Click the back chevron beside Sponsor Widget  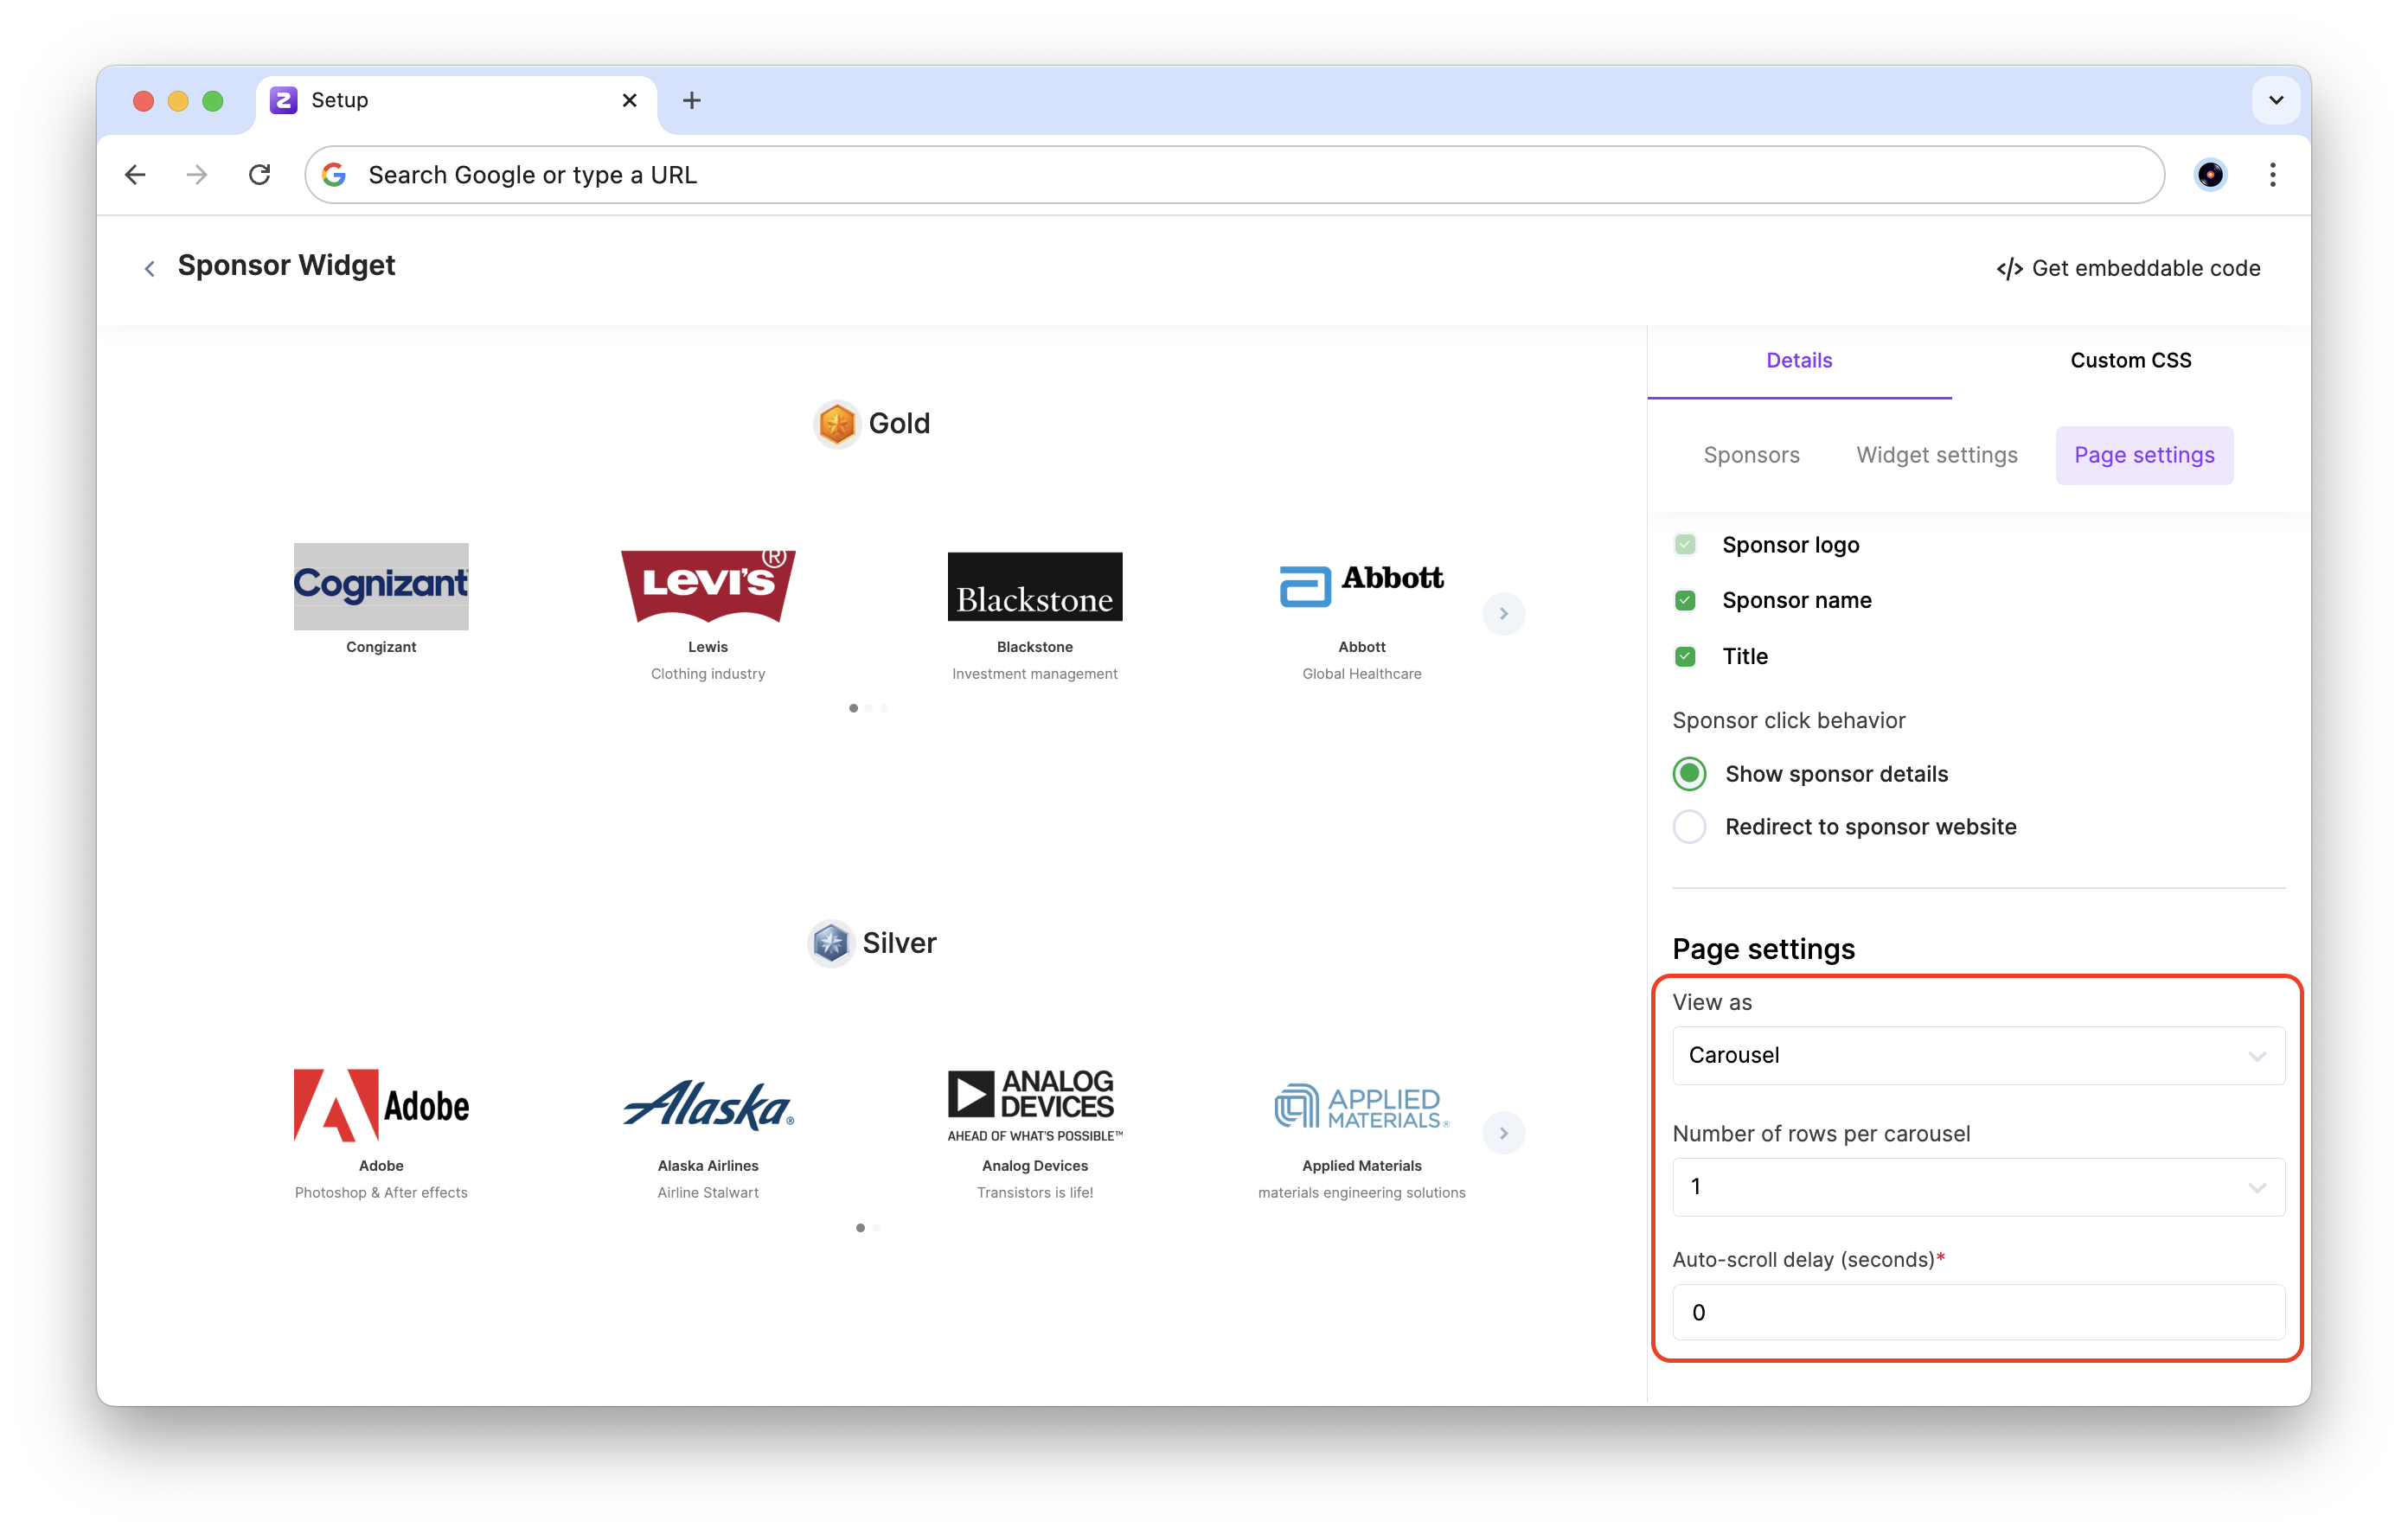point(150,268)
